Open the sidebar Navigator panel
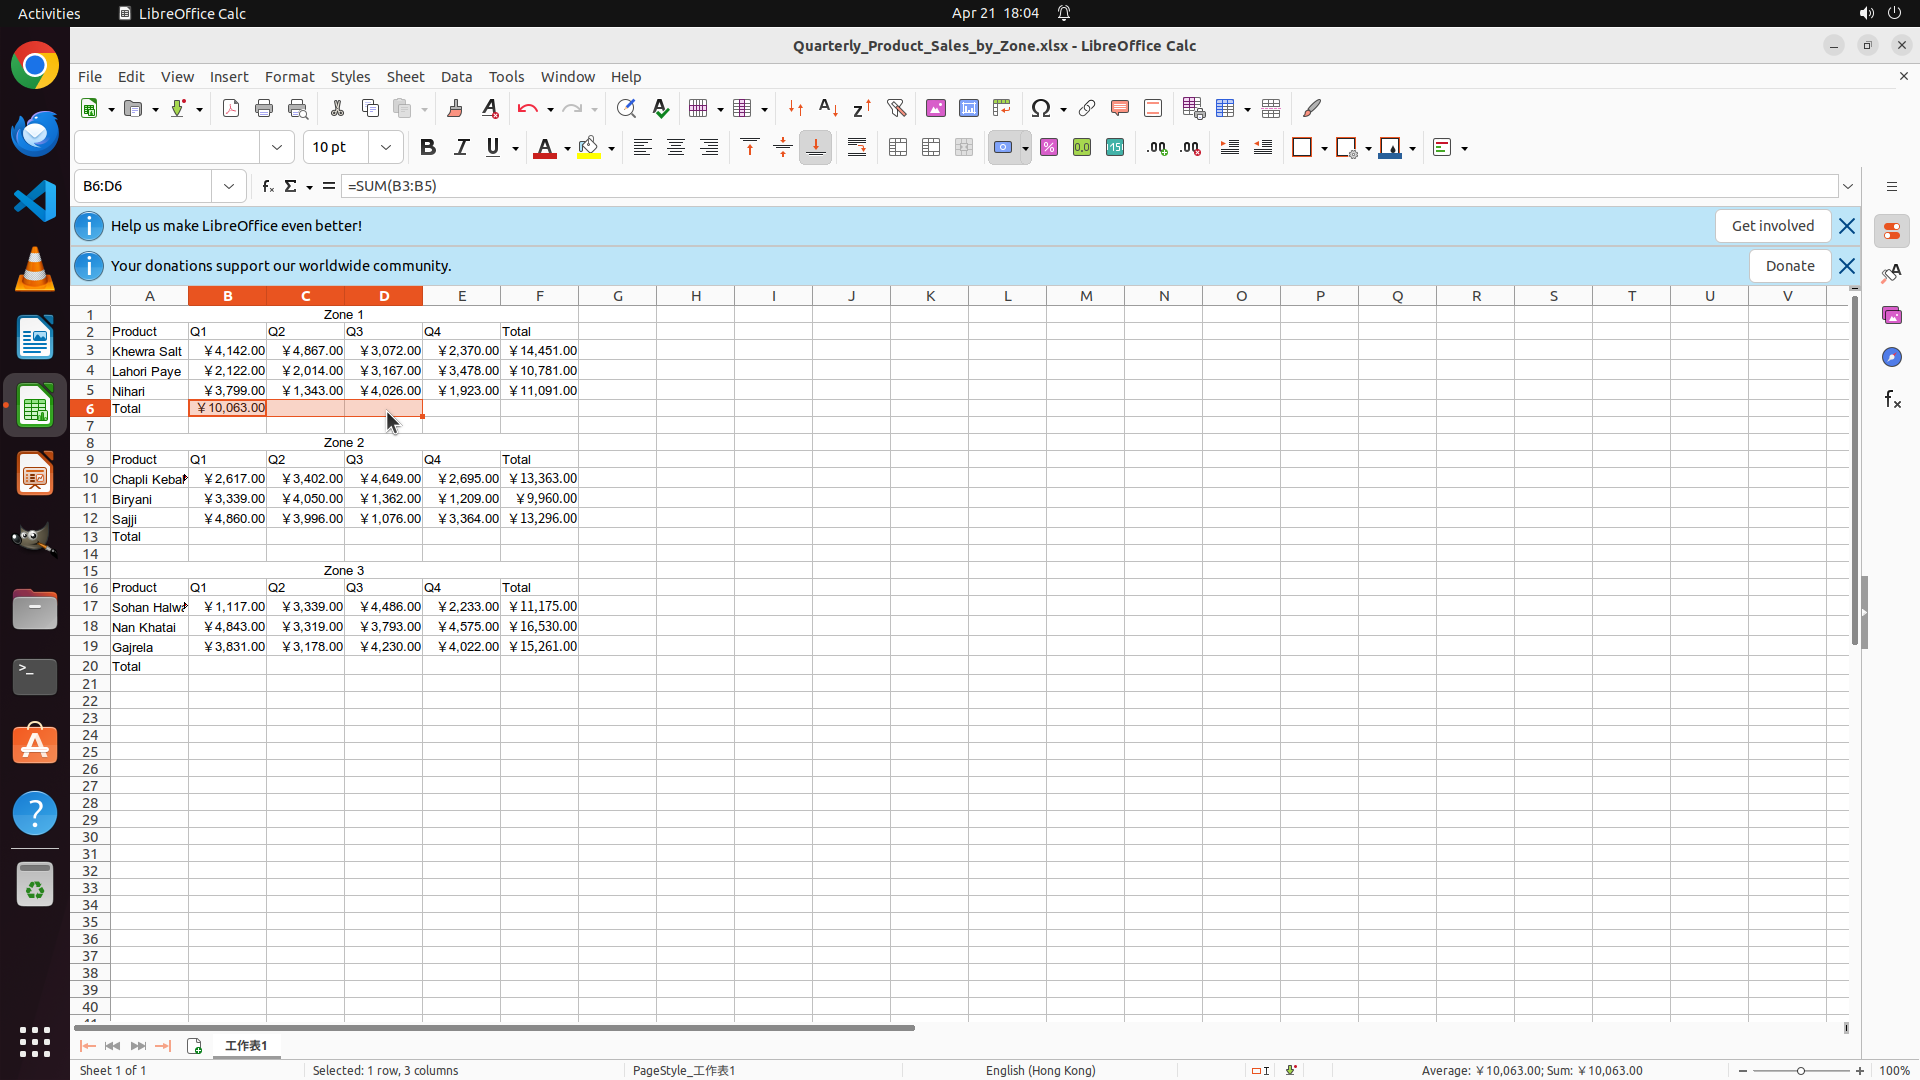The height and width of the screenshot is (1080, 1920). tap(1891, 357)
